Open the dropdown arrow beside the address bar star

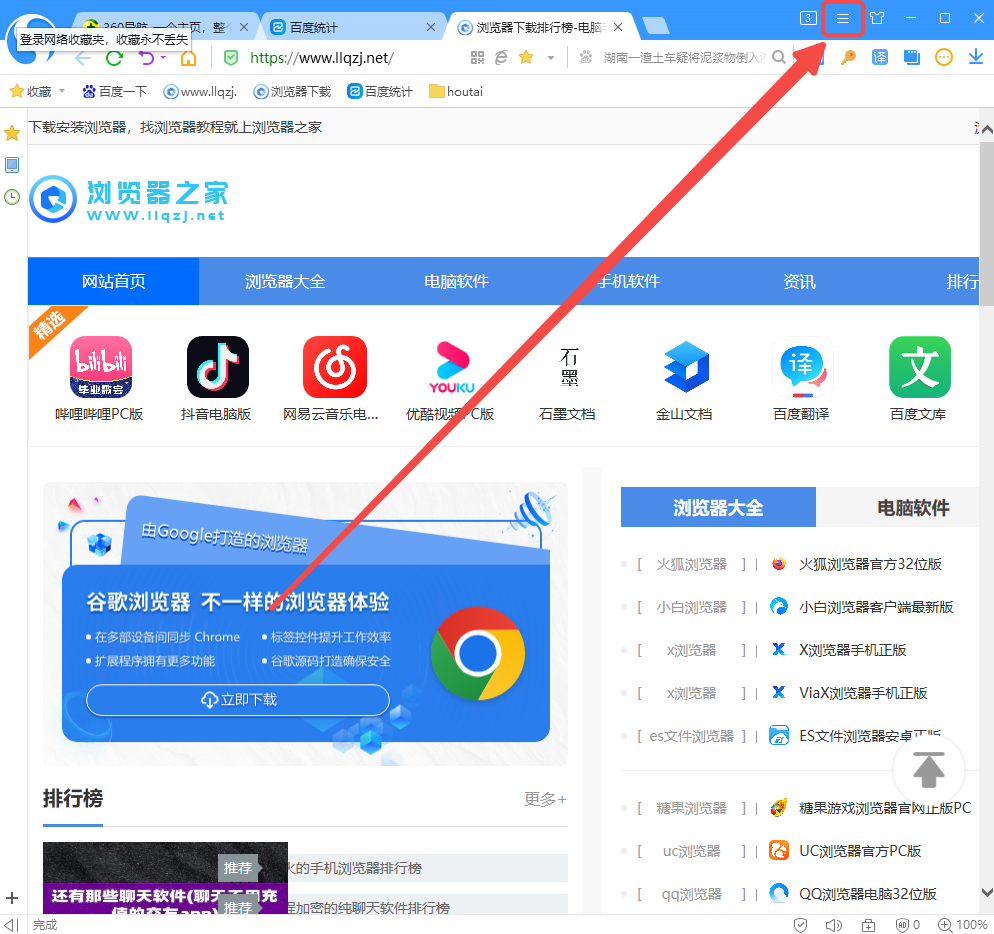[551, 58]
